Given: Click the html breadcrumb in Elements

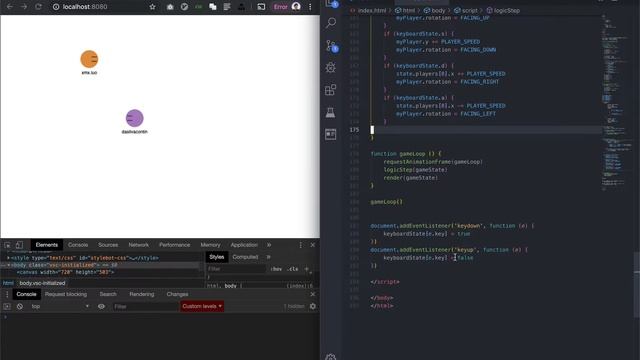Looking at the screenshot, I should pyautogui.click(x=8, y=283).
